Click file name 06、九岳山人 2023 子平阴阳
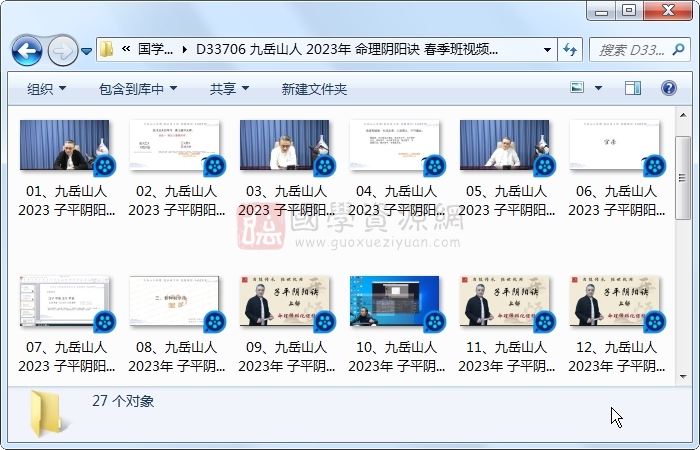700x450 pixels. tap(617, 200)
